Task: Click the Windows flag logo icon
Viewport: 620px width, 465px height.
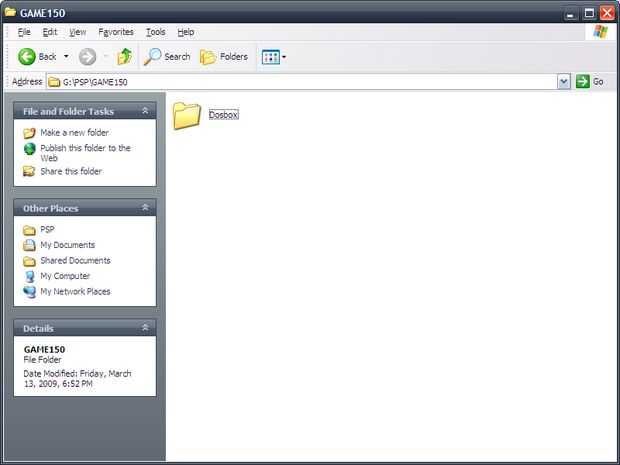Action: pyautogui.click(x=600, y=32)
